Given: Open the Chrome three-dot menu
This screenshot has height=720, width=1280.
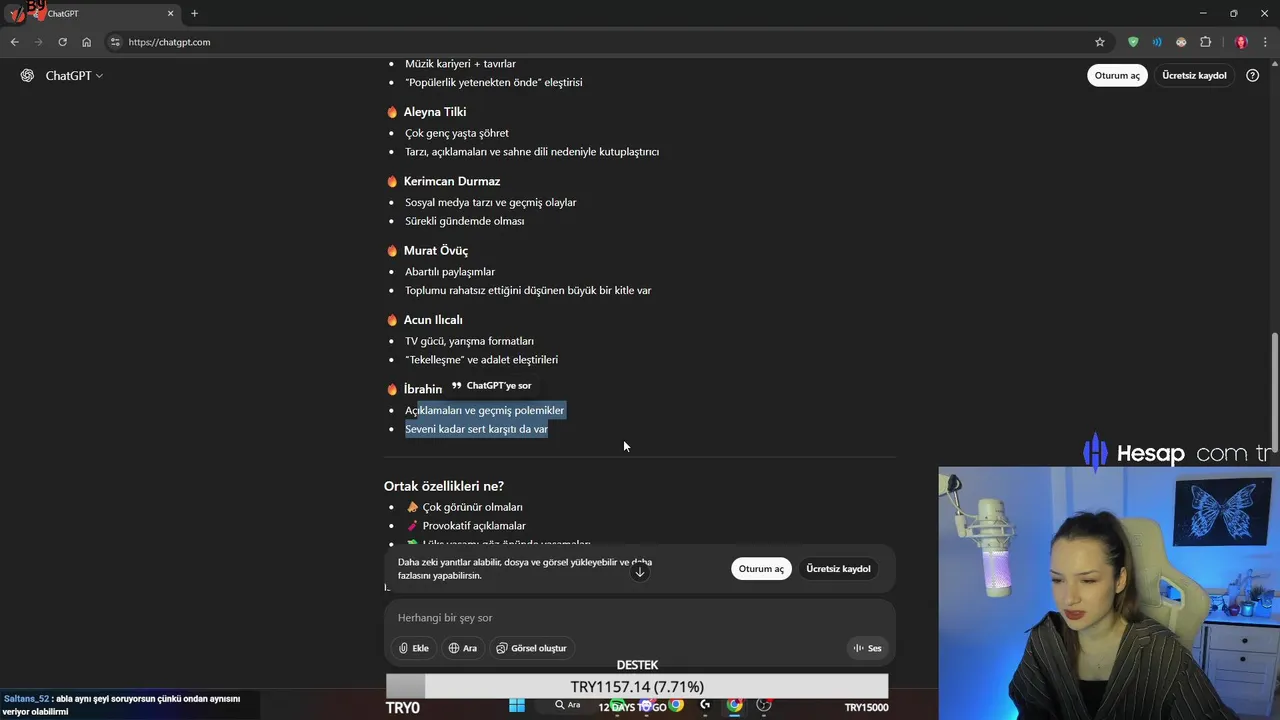Looking at the screenshot, I should (x=1265, y=42).
